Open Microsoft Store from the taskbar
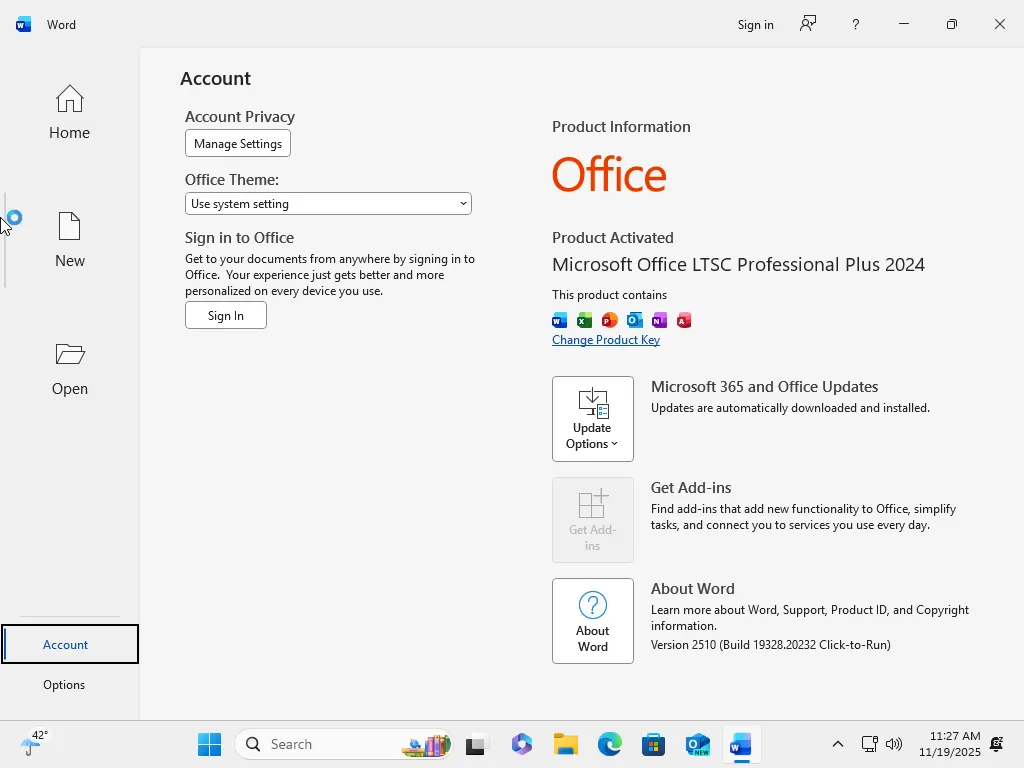The width and height of the screenshot is (1024, 768). (x=653, y=744)
